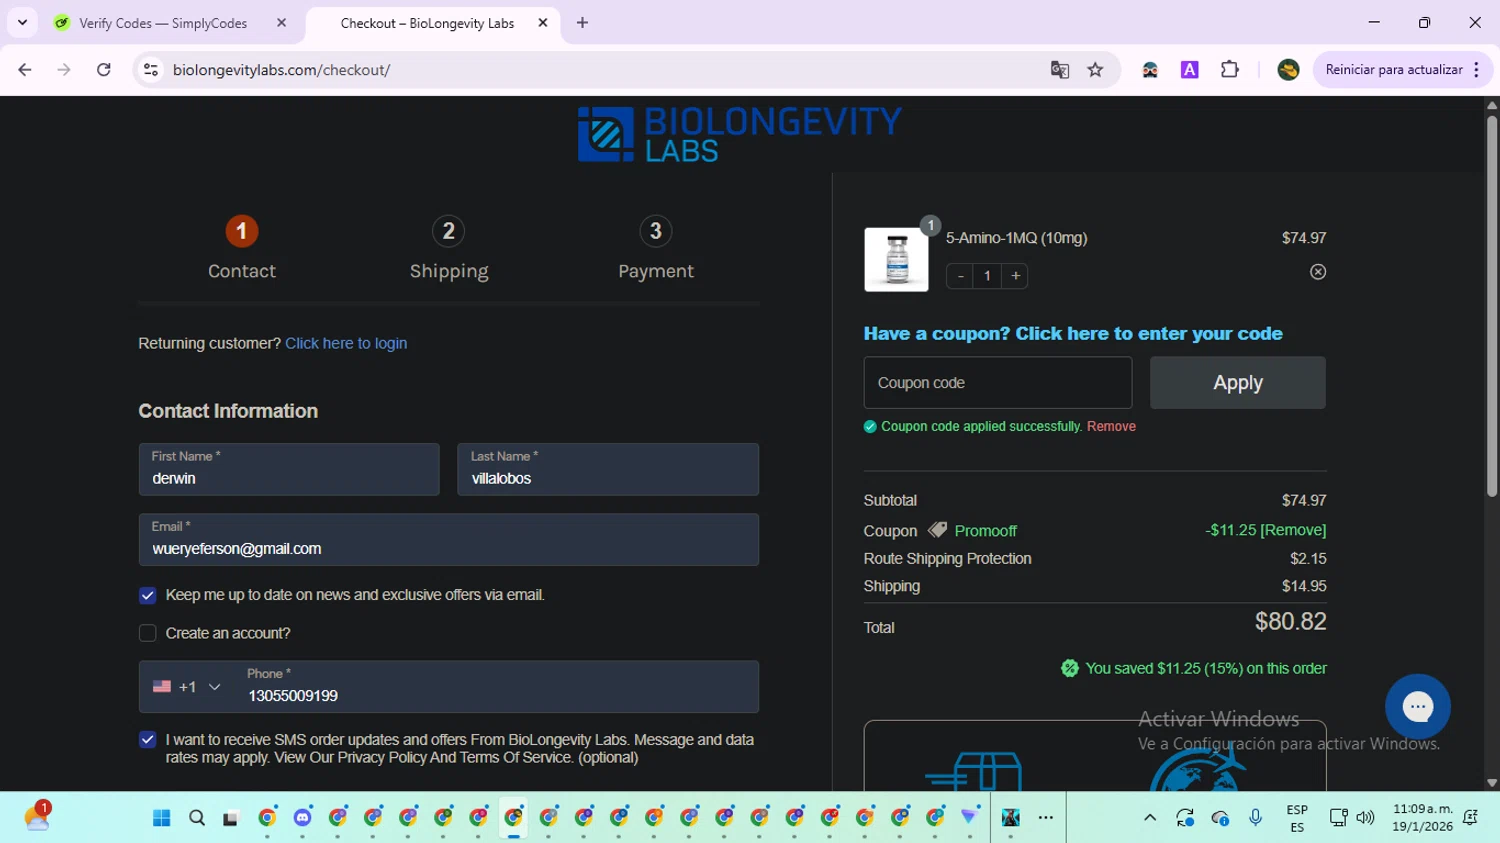1500x843 pixels.
Task: Click Remove next to coupon applied message
Action: pyautogui.click(x=1111, y=426)
